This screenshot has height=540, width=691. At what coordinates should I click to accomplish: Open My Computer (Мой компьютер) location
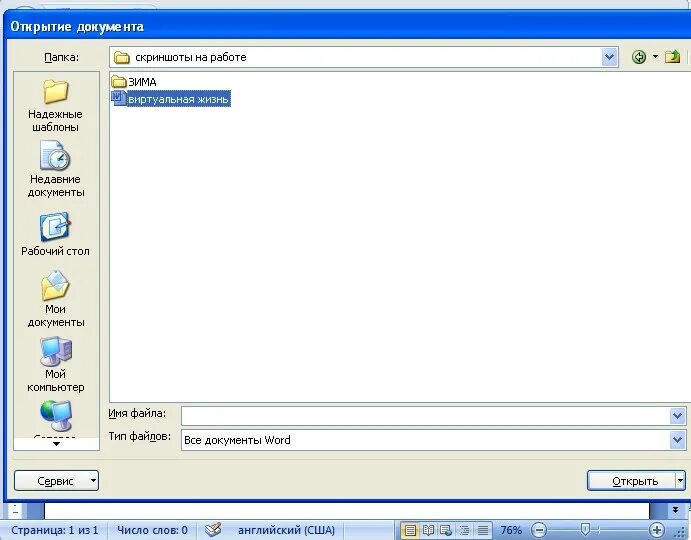point(55,364)
